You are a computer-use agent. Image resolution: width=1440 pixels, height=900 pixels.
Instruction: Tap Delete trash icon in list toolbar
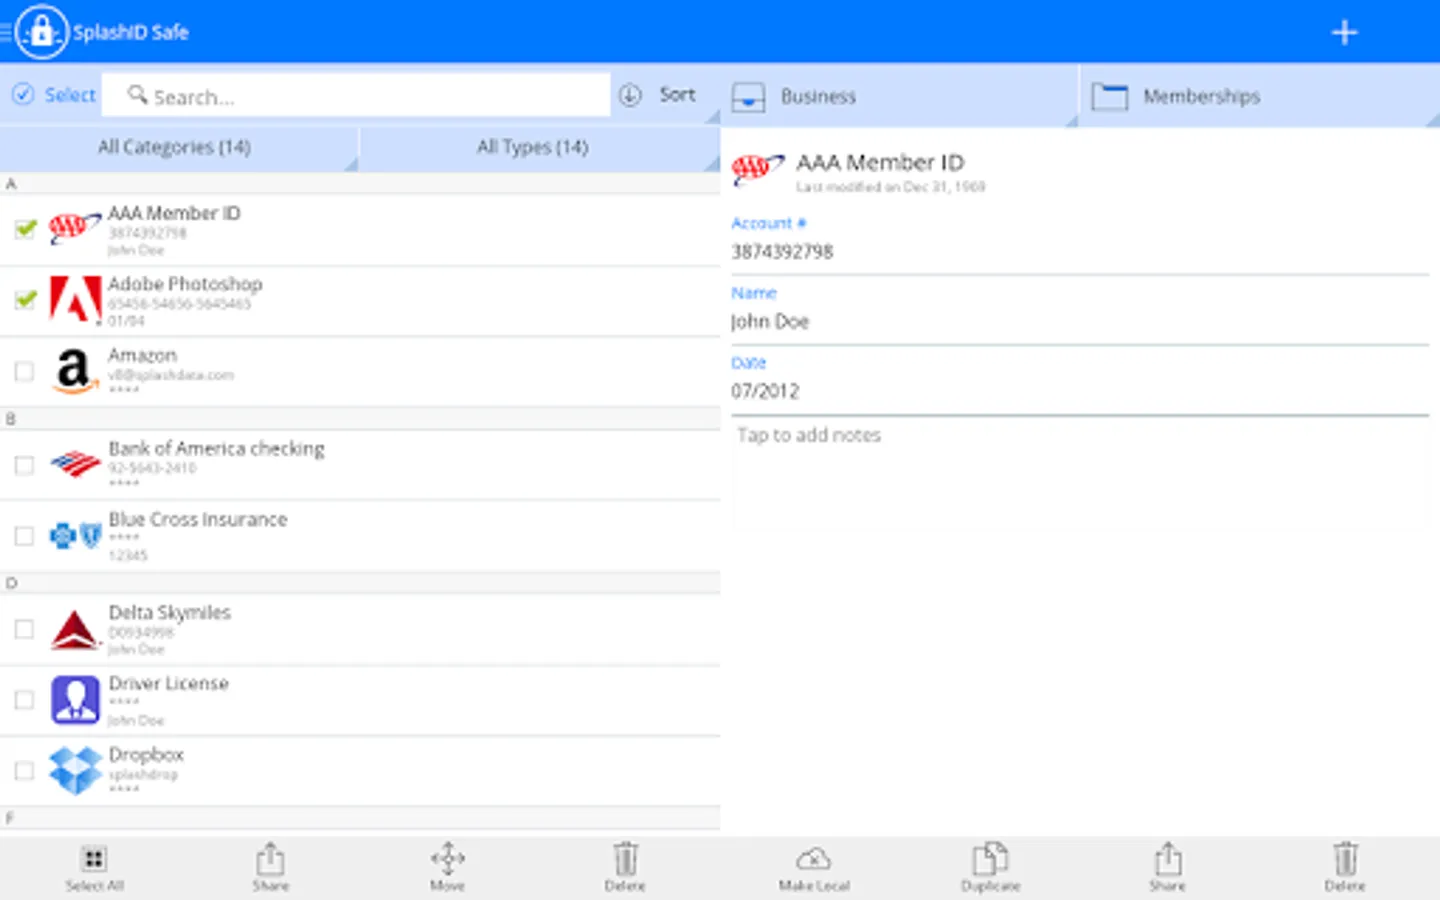pyautogui.click(x=625, y=858)
